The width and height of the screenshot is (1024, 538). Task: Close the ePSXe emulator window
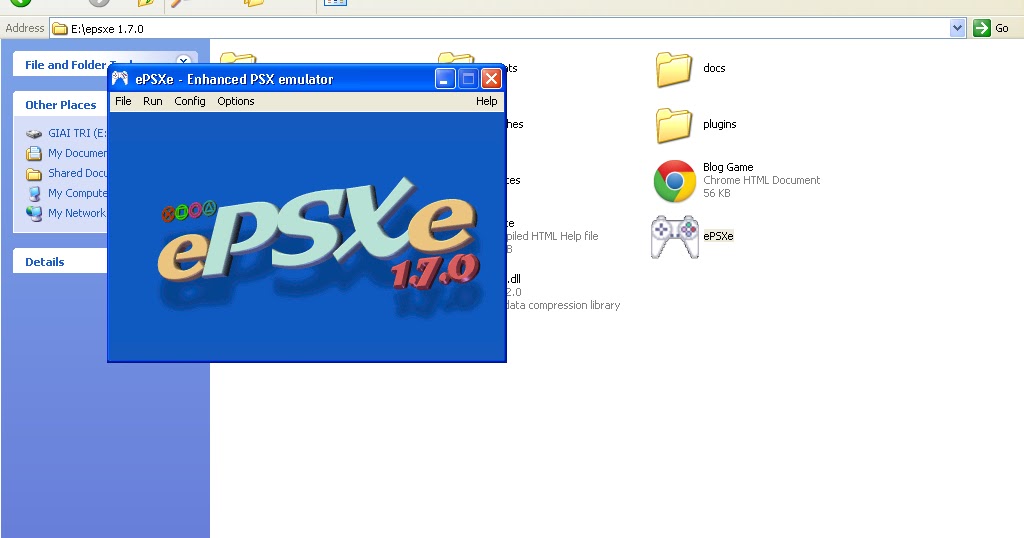491,79
